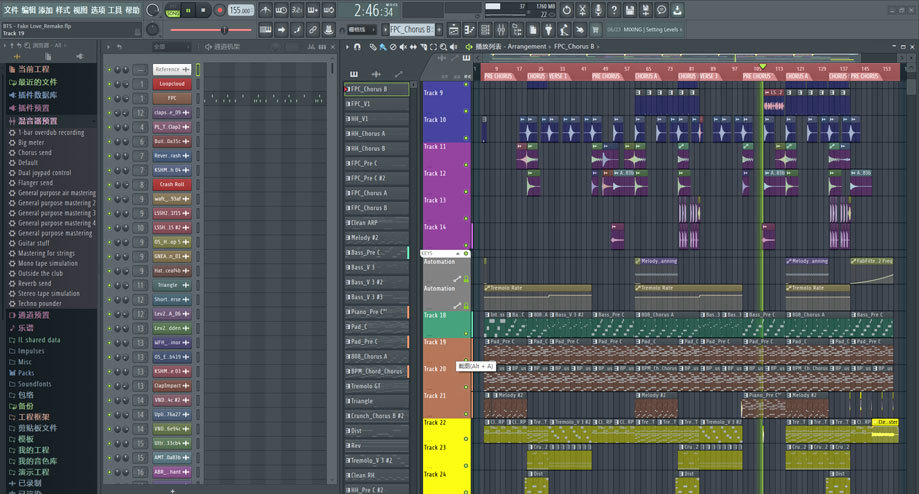
Task: Open the 添加 (Add) menu
Action: click(x=45, y=10)
